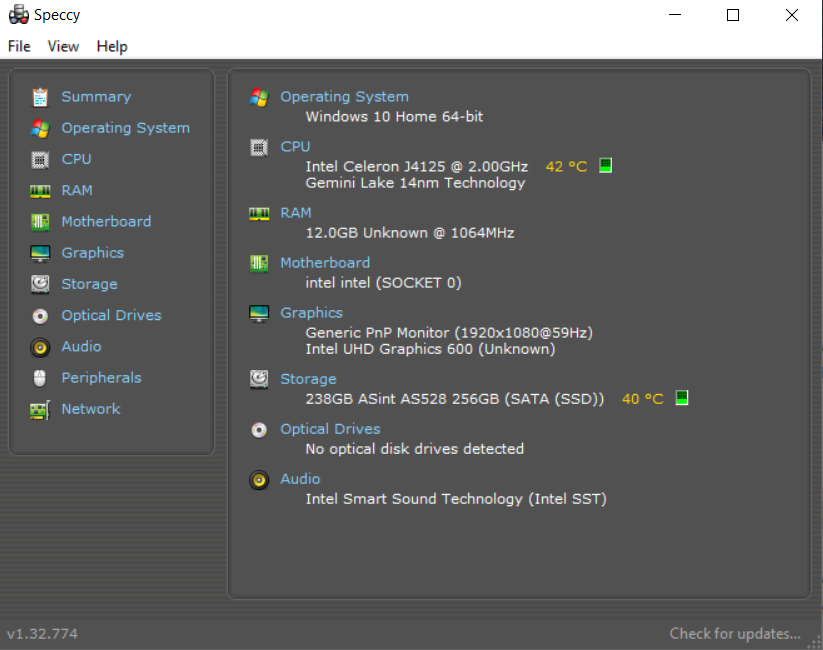Click the Intel Celeron J4125 @ 2.00GHz text

417,167
